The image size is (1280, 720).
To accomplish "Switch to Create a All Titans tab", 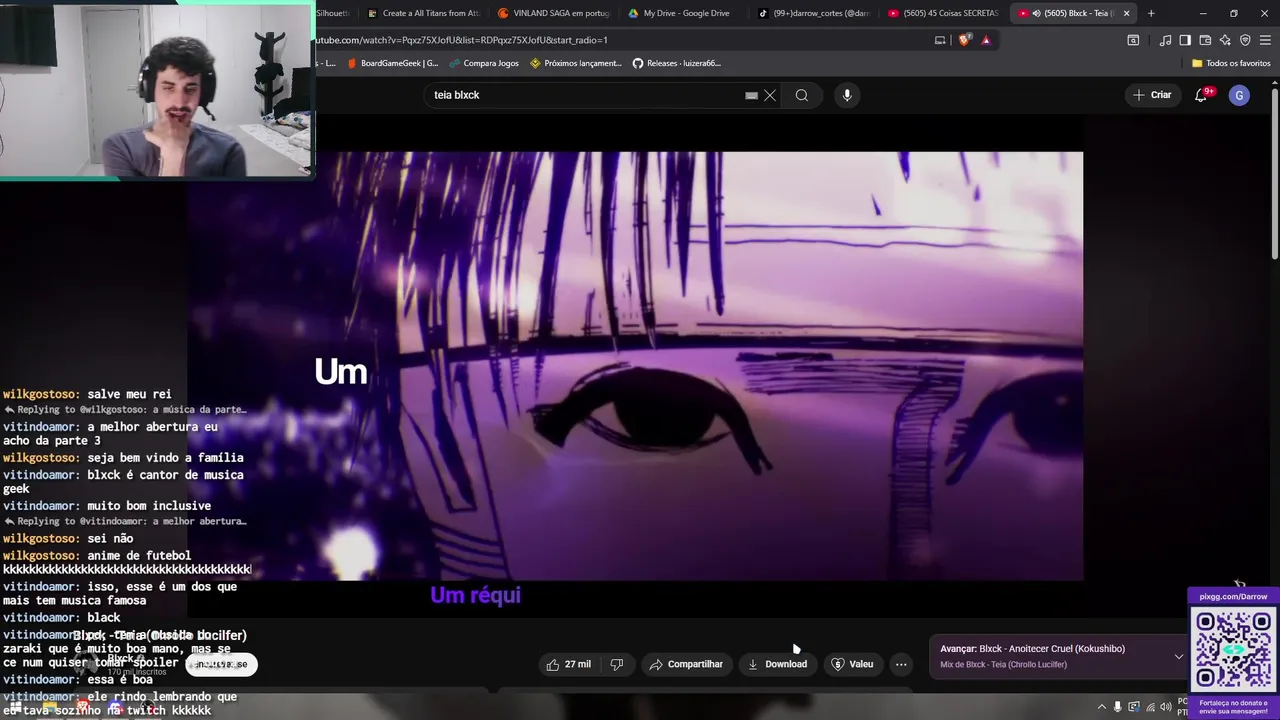I will point(423,13).
